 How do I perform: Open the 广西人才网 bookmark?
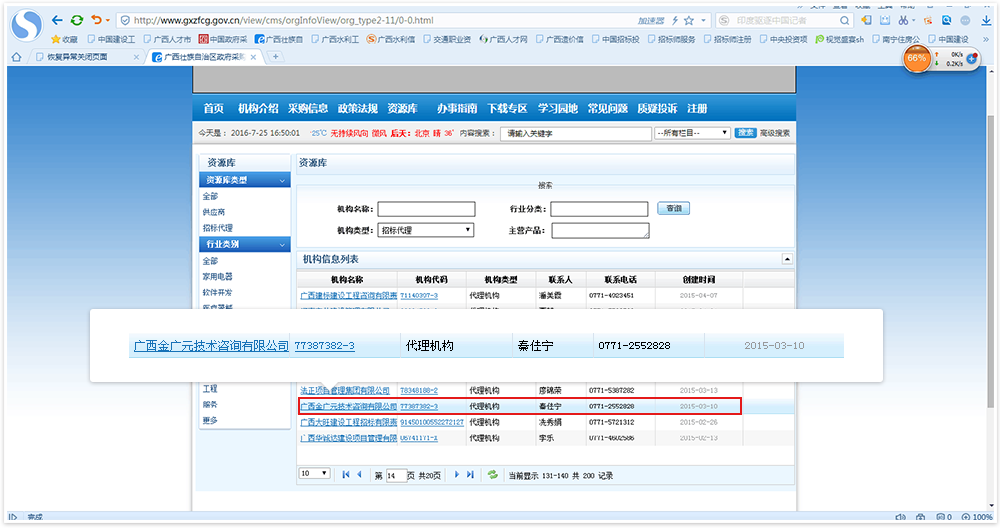coord(503,39)
